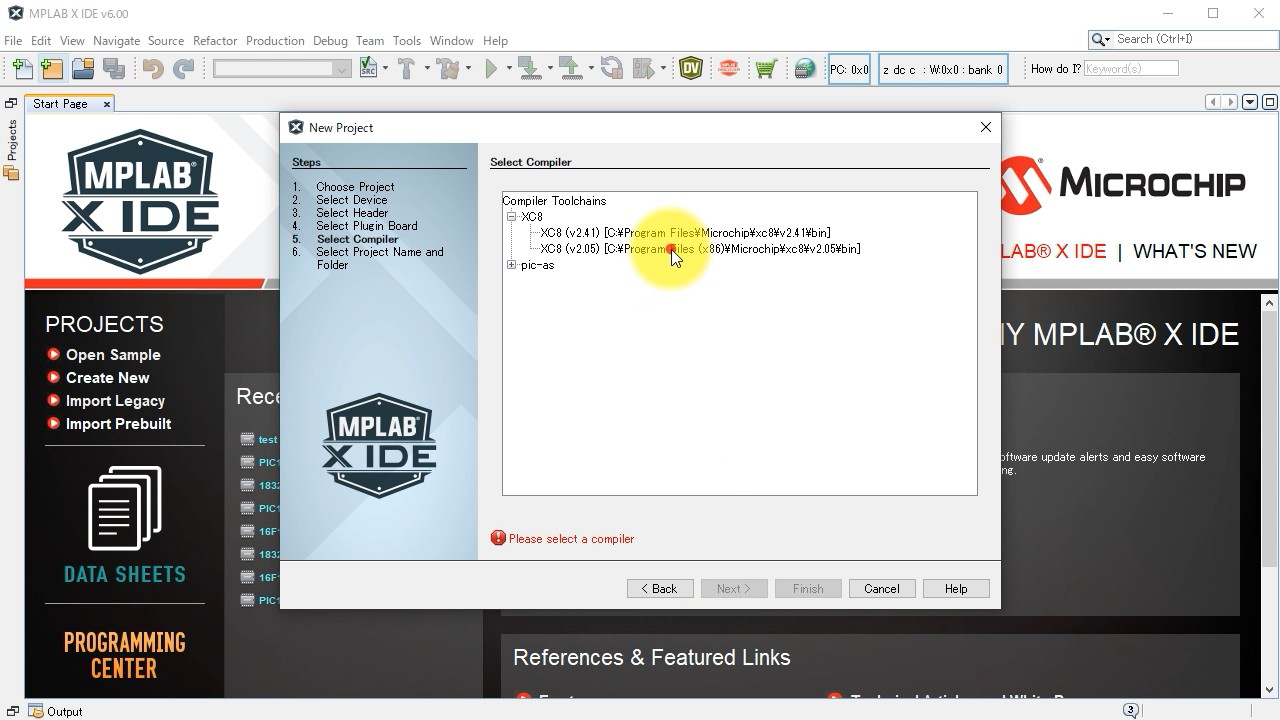Screen dimensions: 1280x720
Task: Click the Build Project hammer icon
Action: 406,69
